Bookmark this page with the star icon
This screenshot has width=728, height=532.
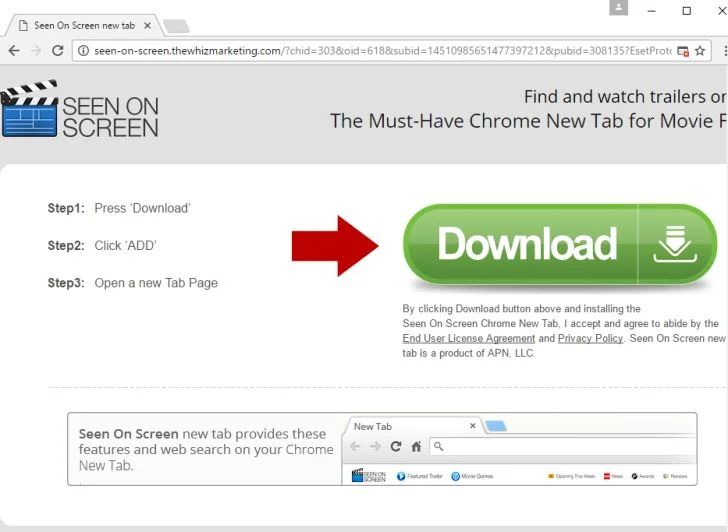tap(700, 51)
